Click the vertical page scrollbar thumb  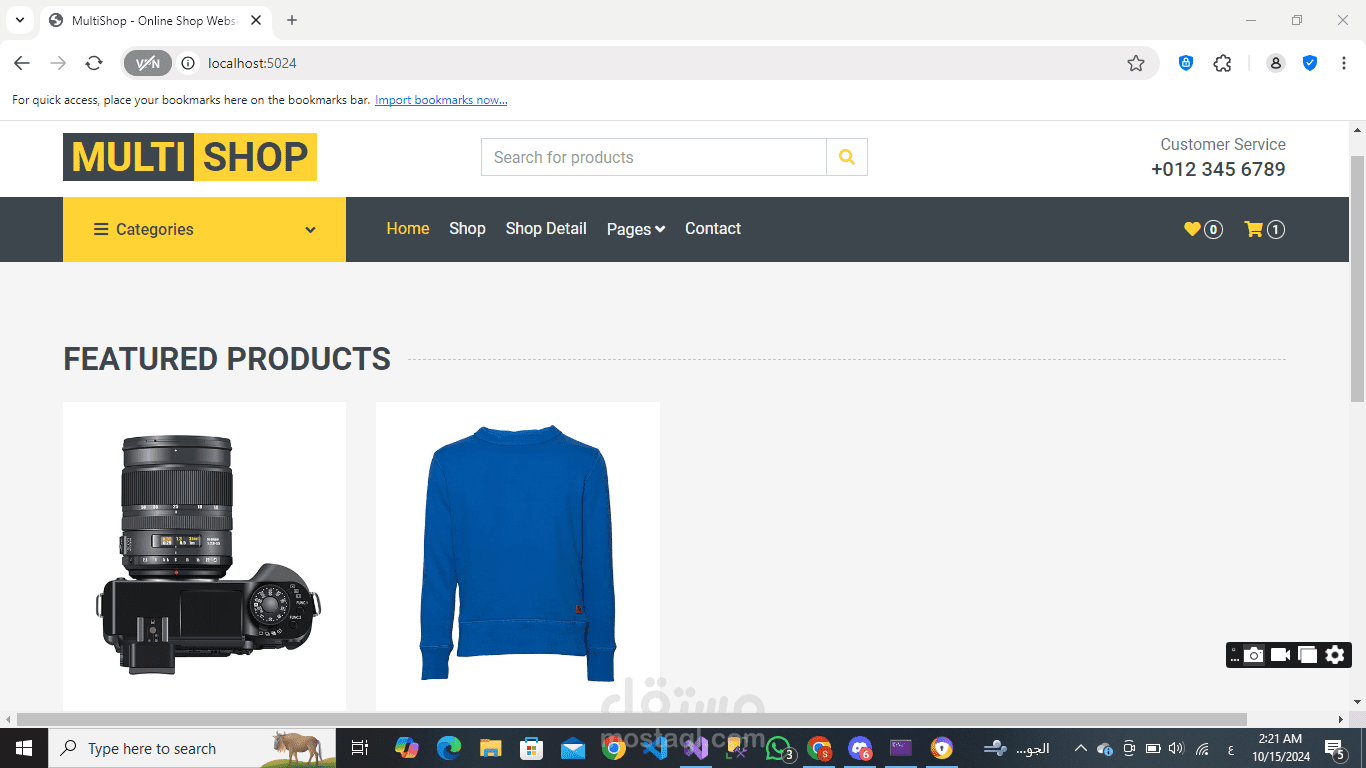pyautogui.click(x=1357, y=278)
